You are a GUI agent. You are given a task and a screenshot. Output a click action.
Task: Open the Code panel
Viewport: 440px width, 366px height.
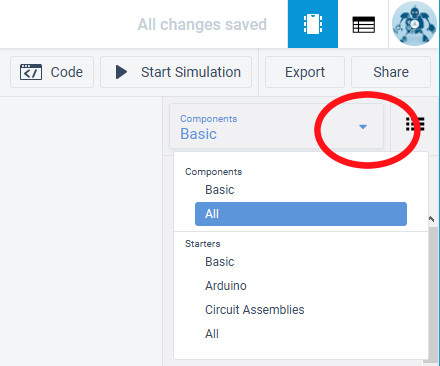[52, 72]
